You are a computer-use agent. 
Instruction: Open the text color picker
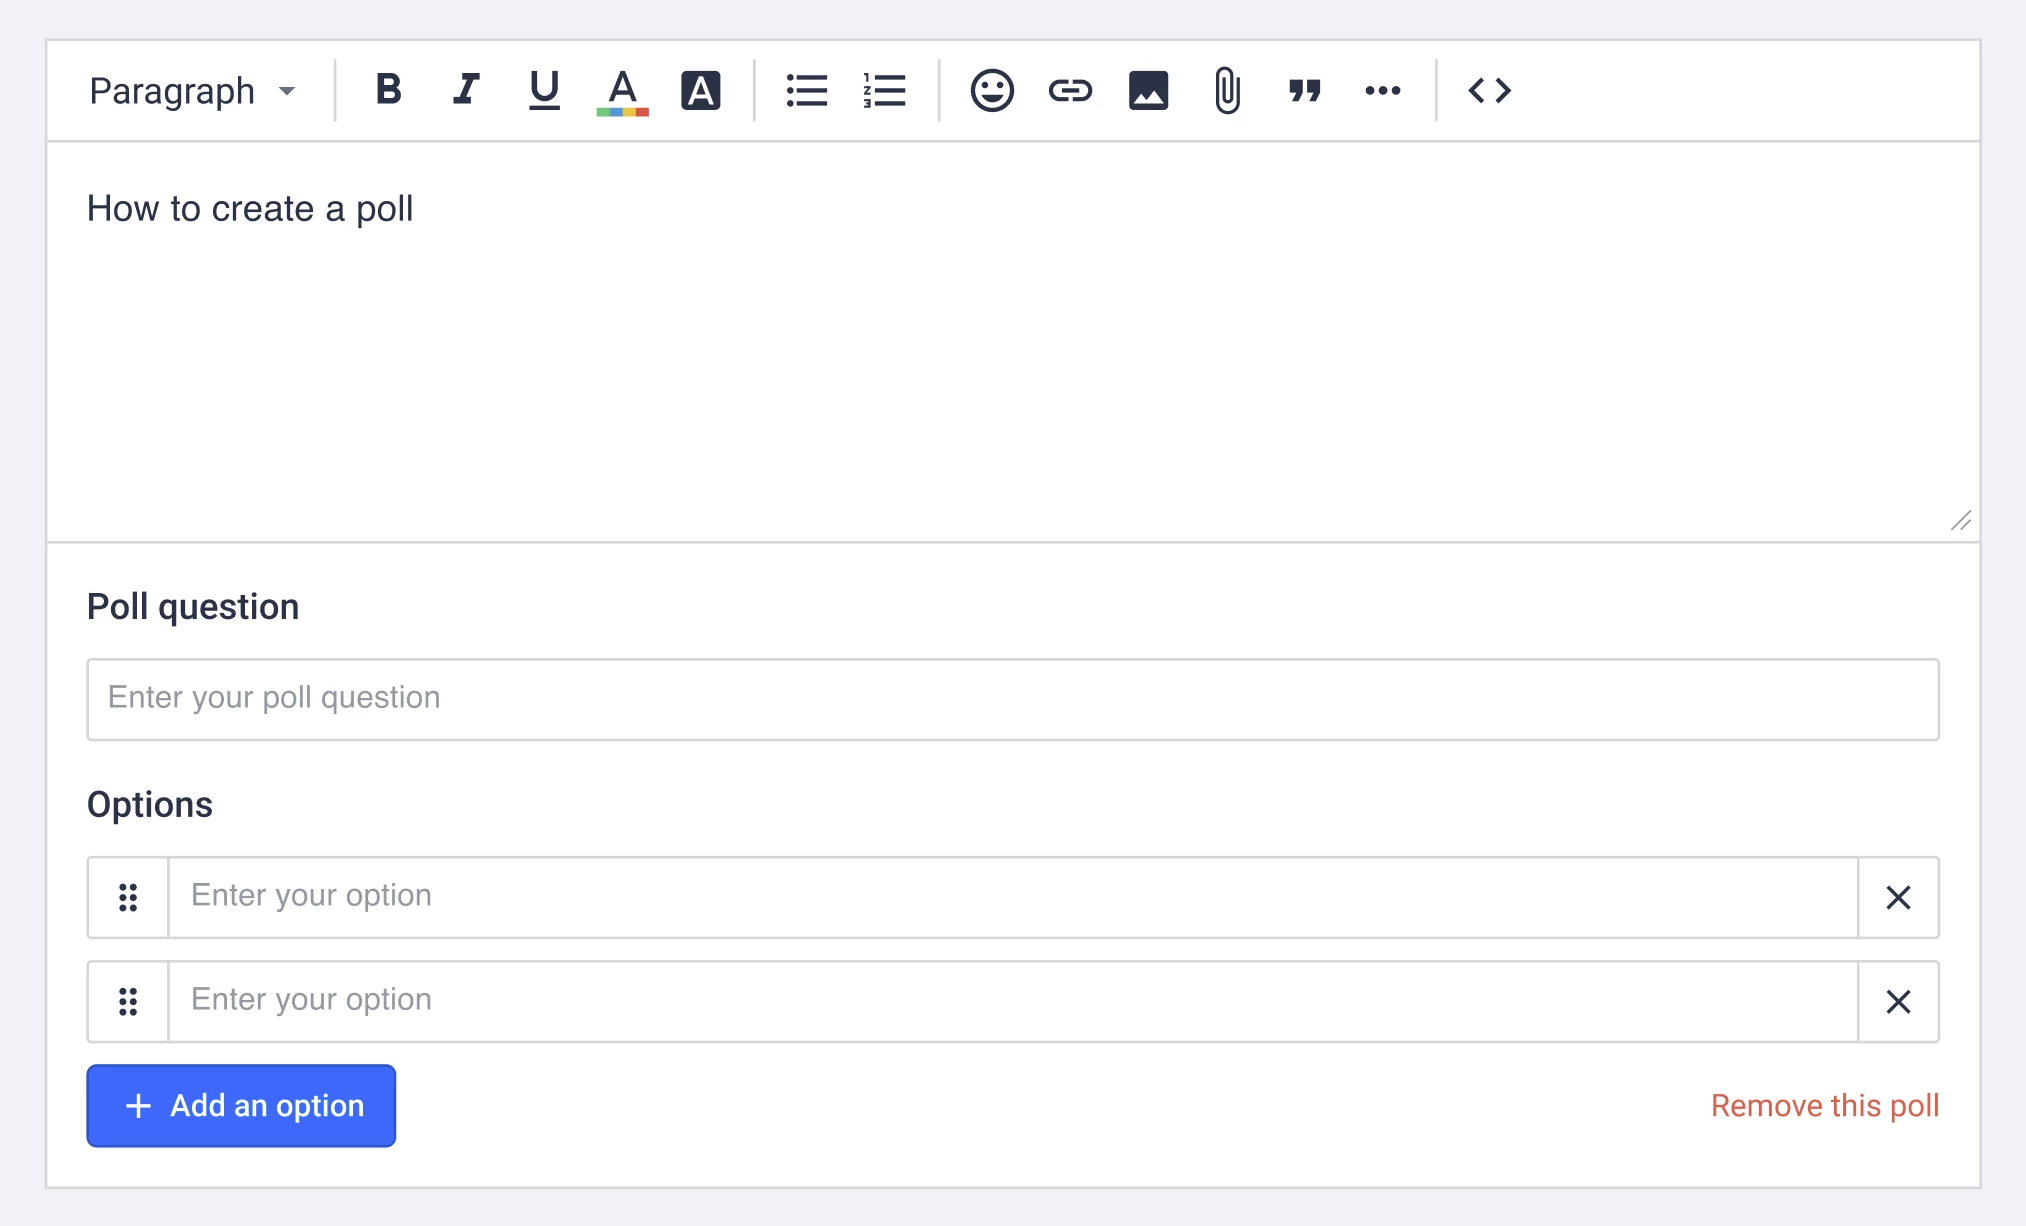622,91
